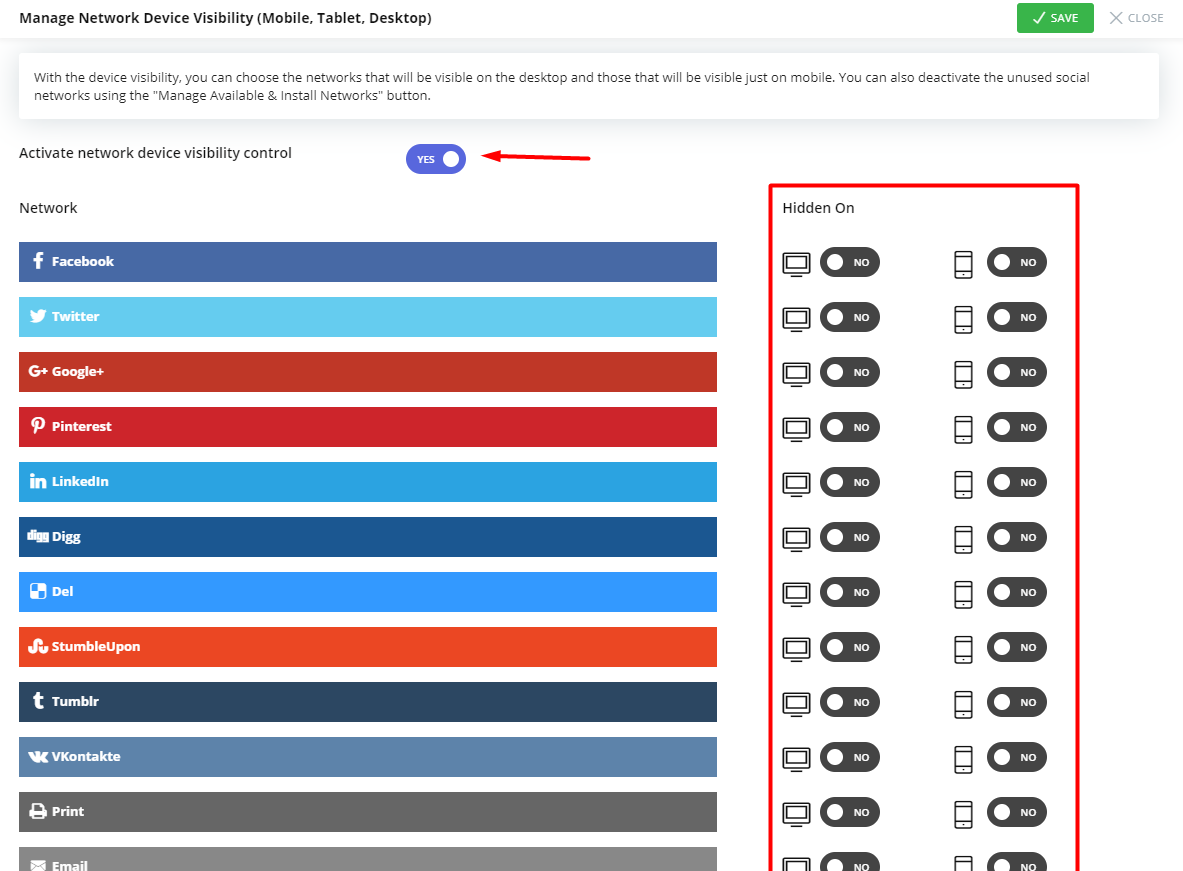Click the LinkedIn logo icon
Viewport: 1183px width, 871px height.
click(38, 482)
